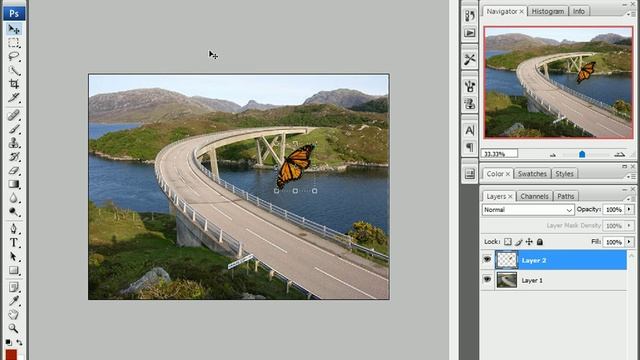
Task: Select the Eraser tool
Action: point(14,171)
